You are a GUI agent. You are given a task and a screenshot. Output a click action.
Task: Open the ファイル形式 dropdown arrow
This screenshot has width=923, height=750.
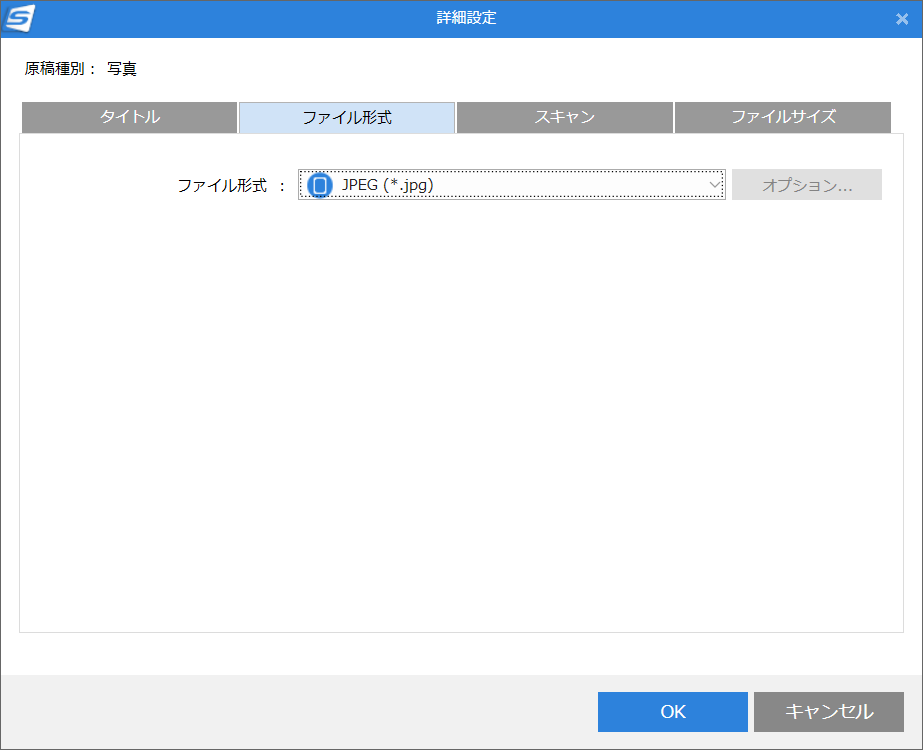point(715,185)
